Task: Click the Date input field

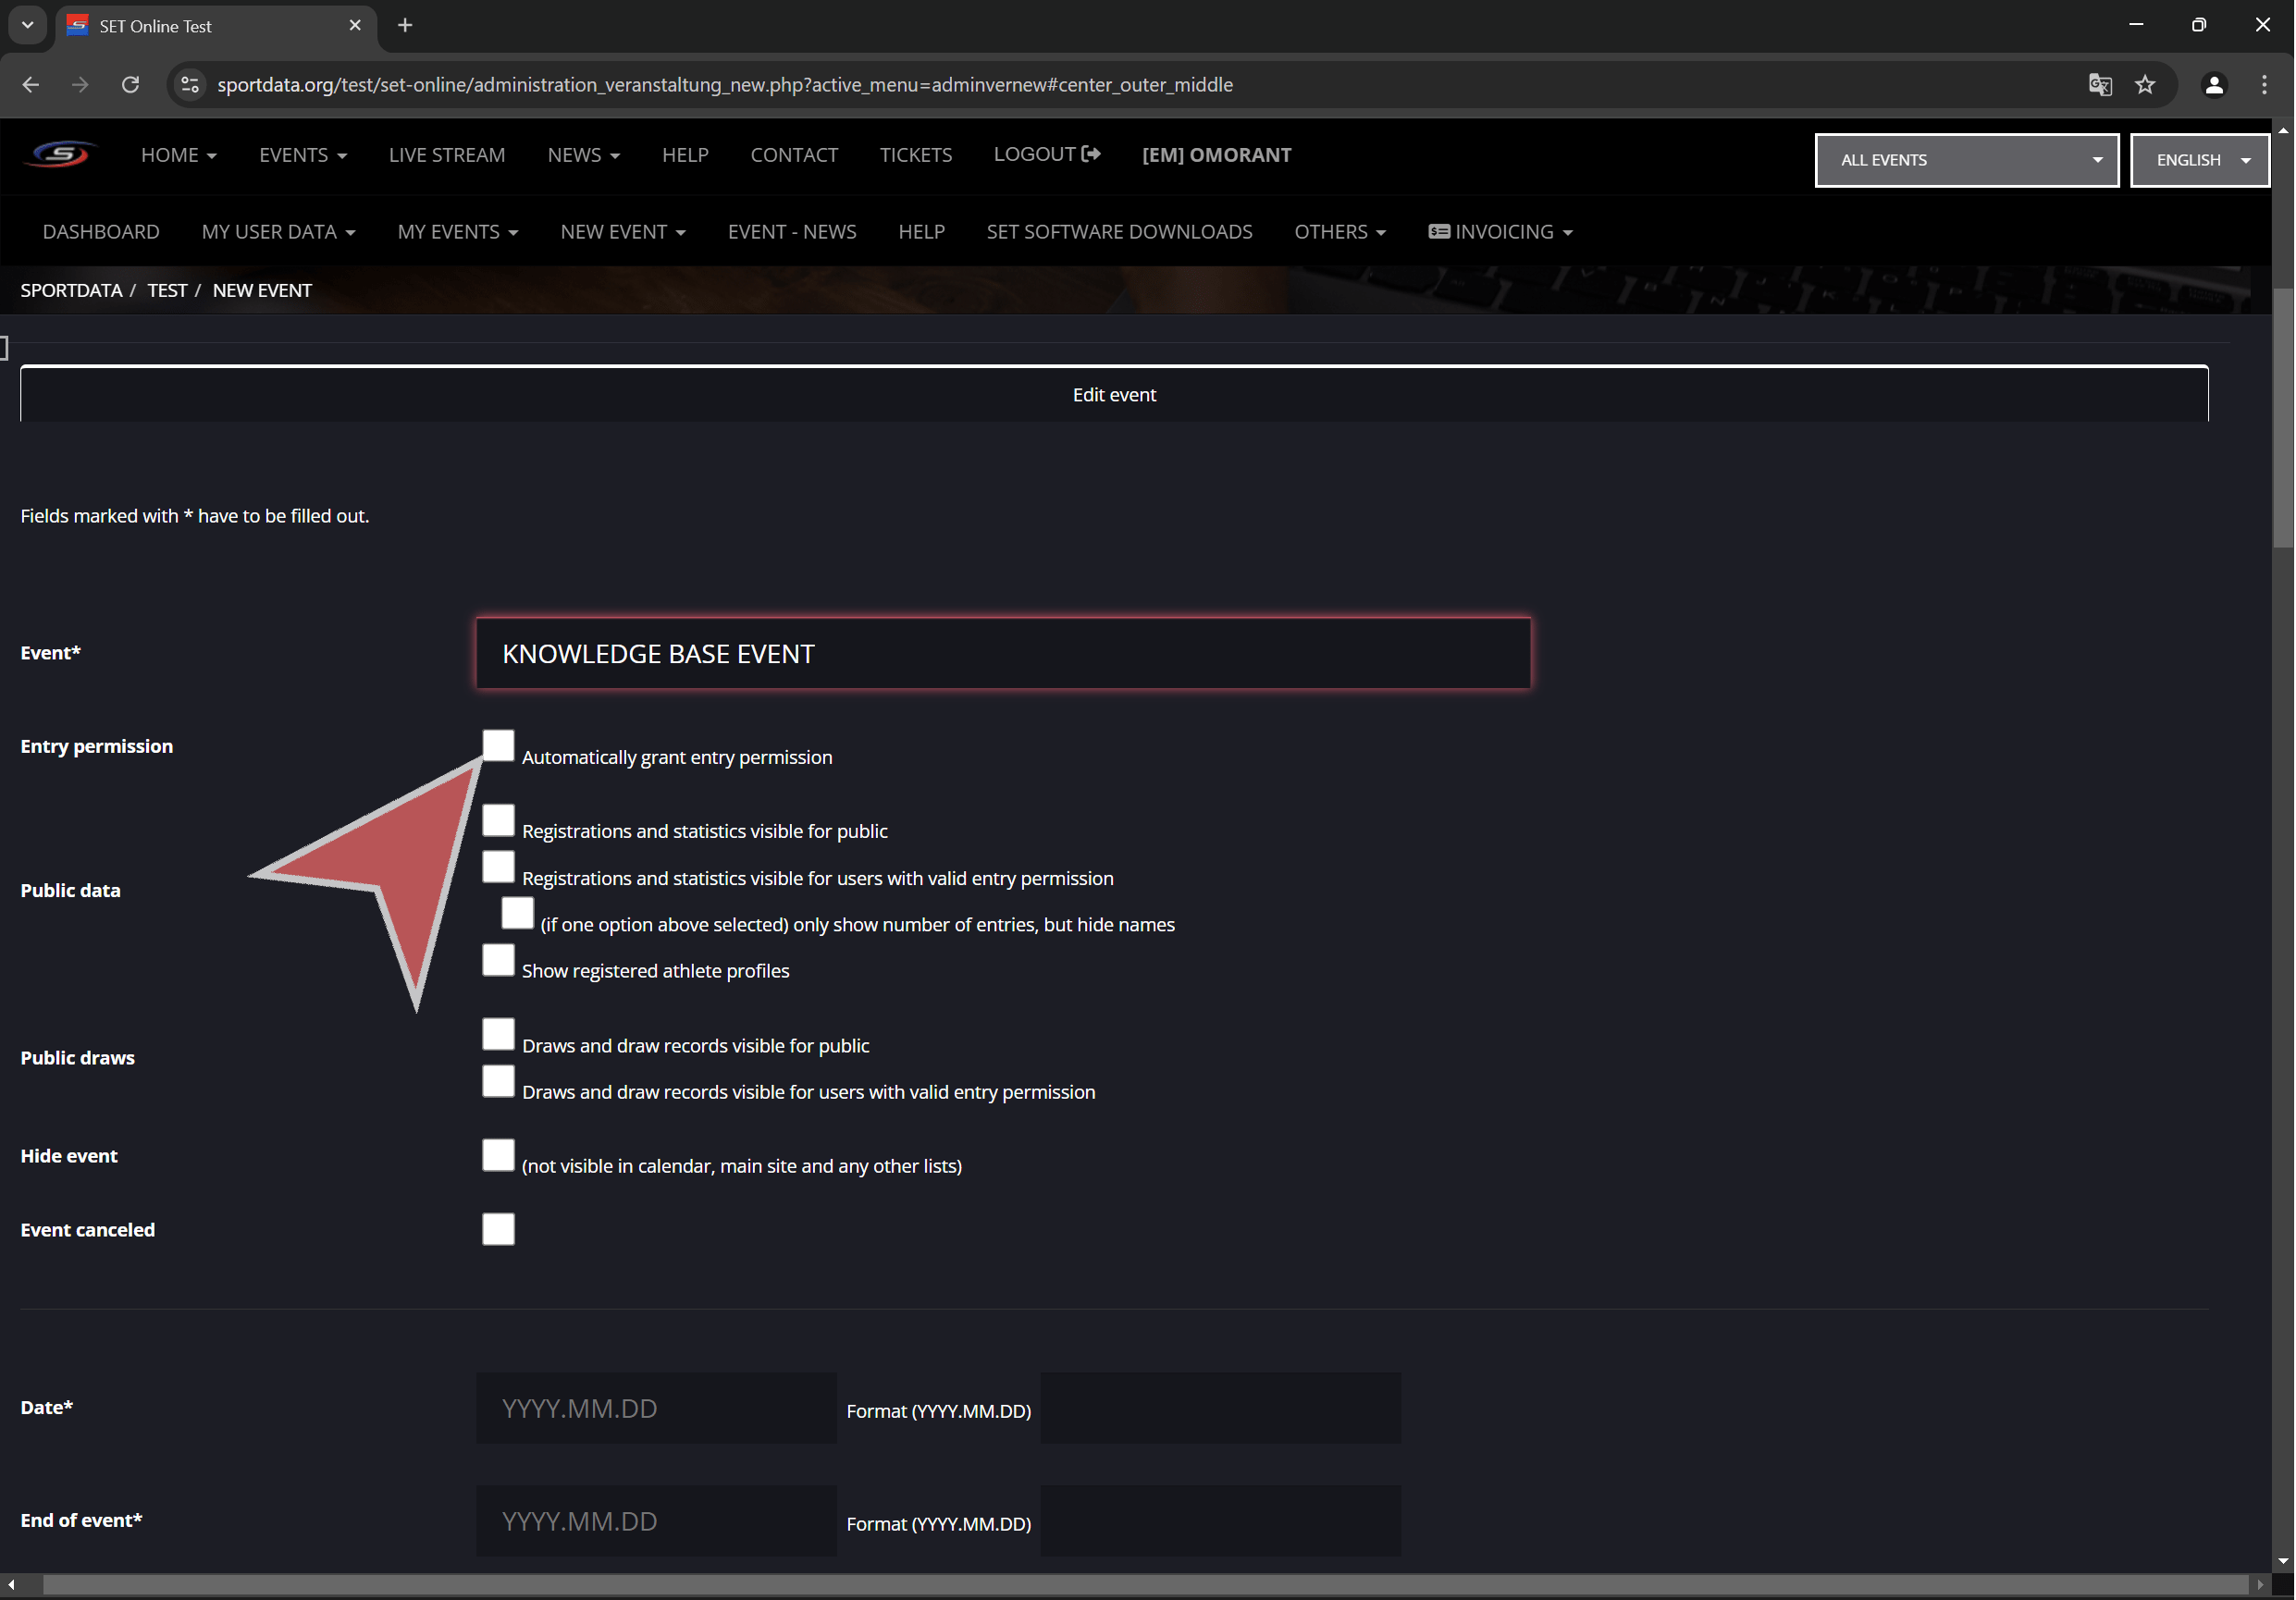Action: (x=656, y=1408)
